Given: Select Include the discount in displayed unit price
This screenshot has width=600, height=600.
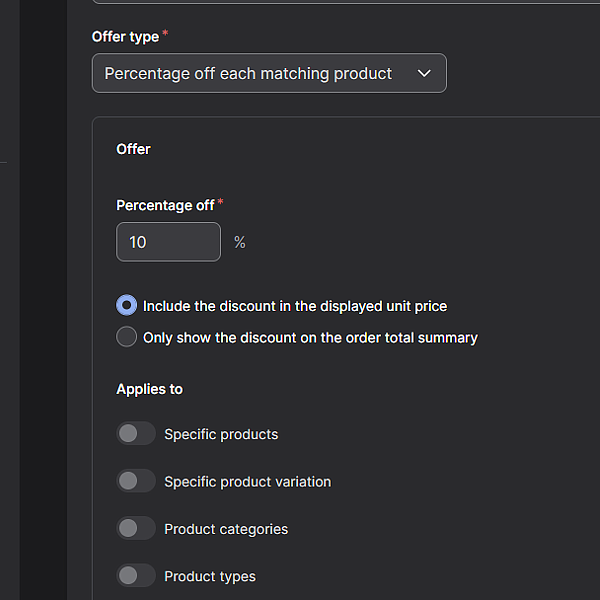Looking at the screenshot, I should [x=126, y=305].
